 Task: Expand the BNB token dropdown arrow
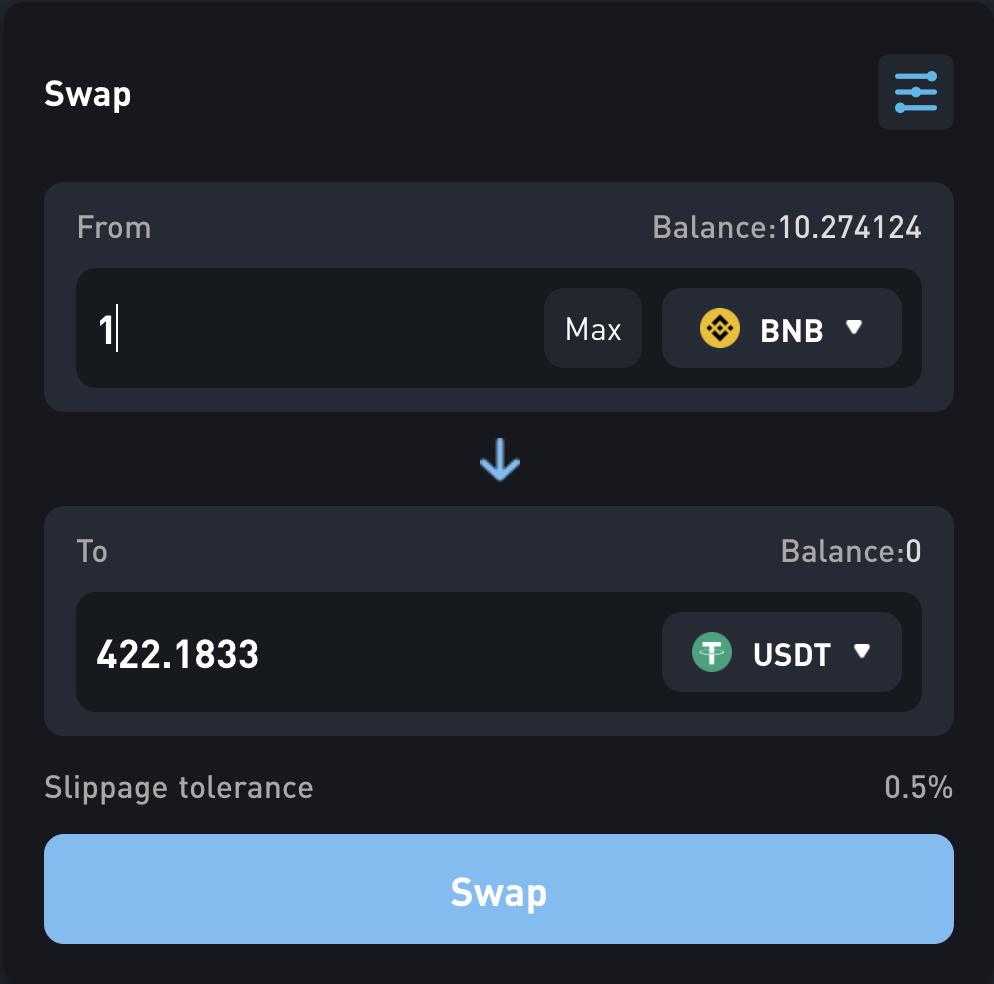click(854, 327)
